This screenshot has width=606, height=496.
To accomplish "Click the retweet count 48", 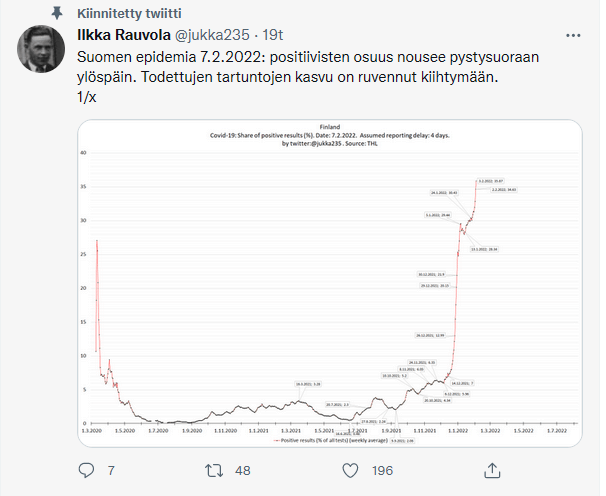I will [243, 469].
